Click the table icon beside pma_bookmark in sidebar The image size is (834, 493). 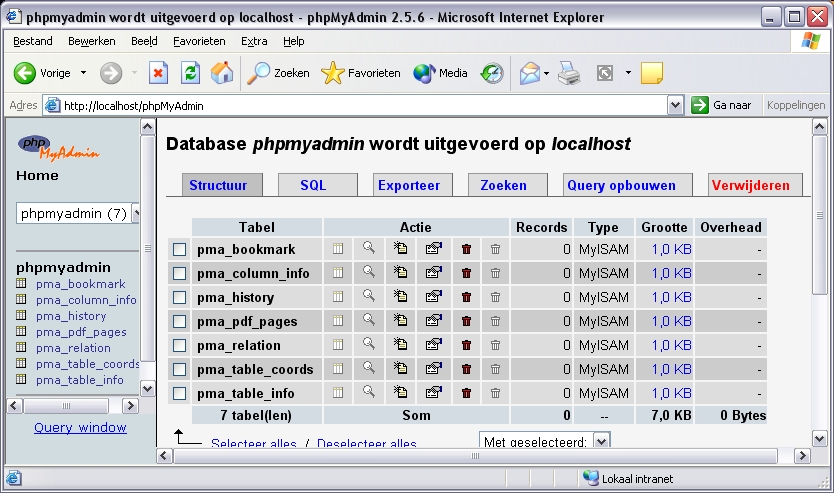pos(21,283)
